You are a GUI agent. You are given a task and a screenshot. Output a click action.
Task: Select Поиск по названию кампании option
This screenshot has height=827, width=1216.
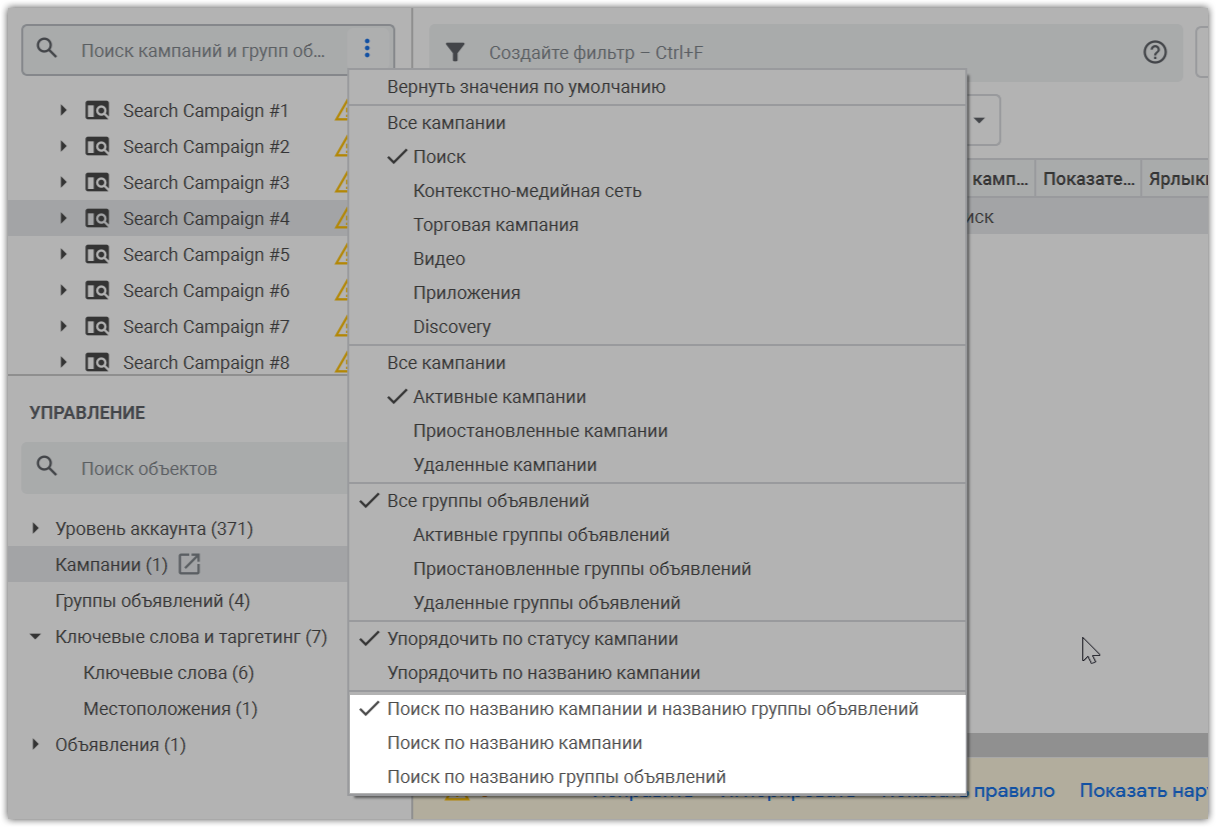pos(514,743)
